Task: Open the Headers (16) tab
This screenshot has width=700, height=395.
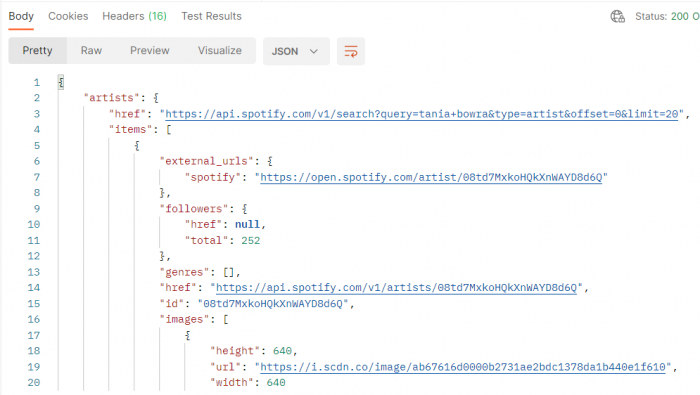Action: point(134,16)
